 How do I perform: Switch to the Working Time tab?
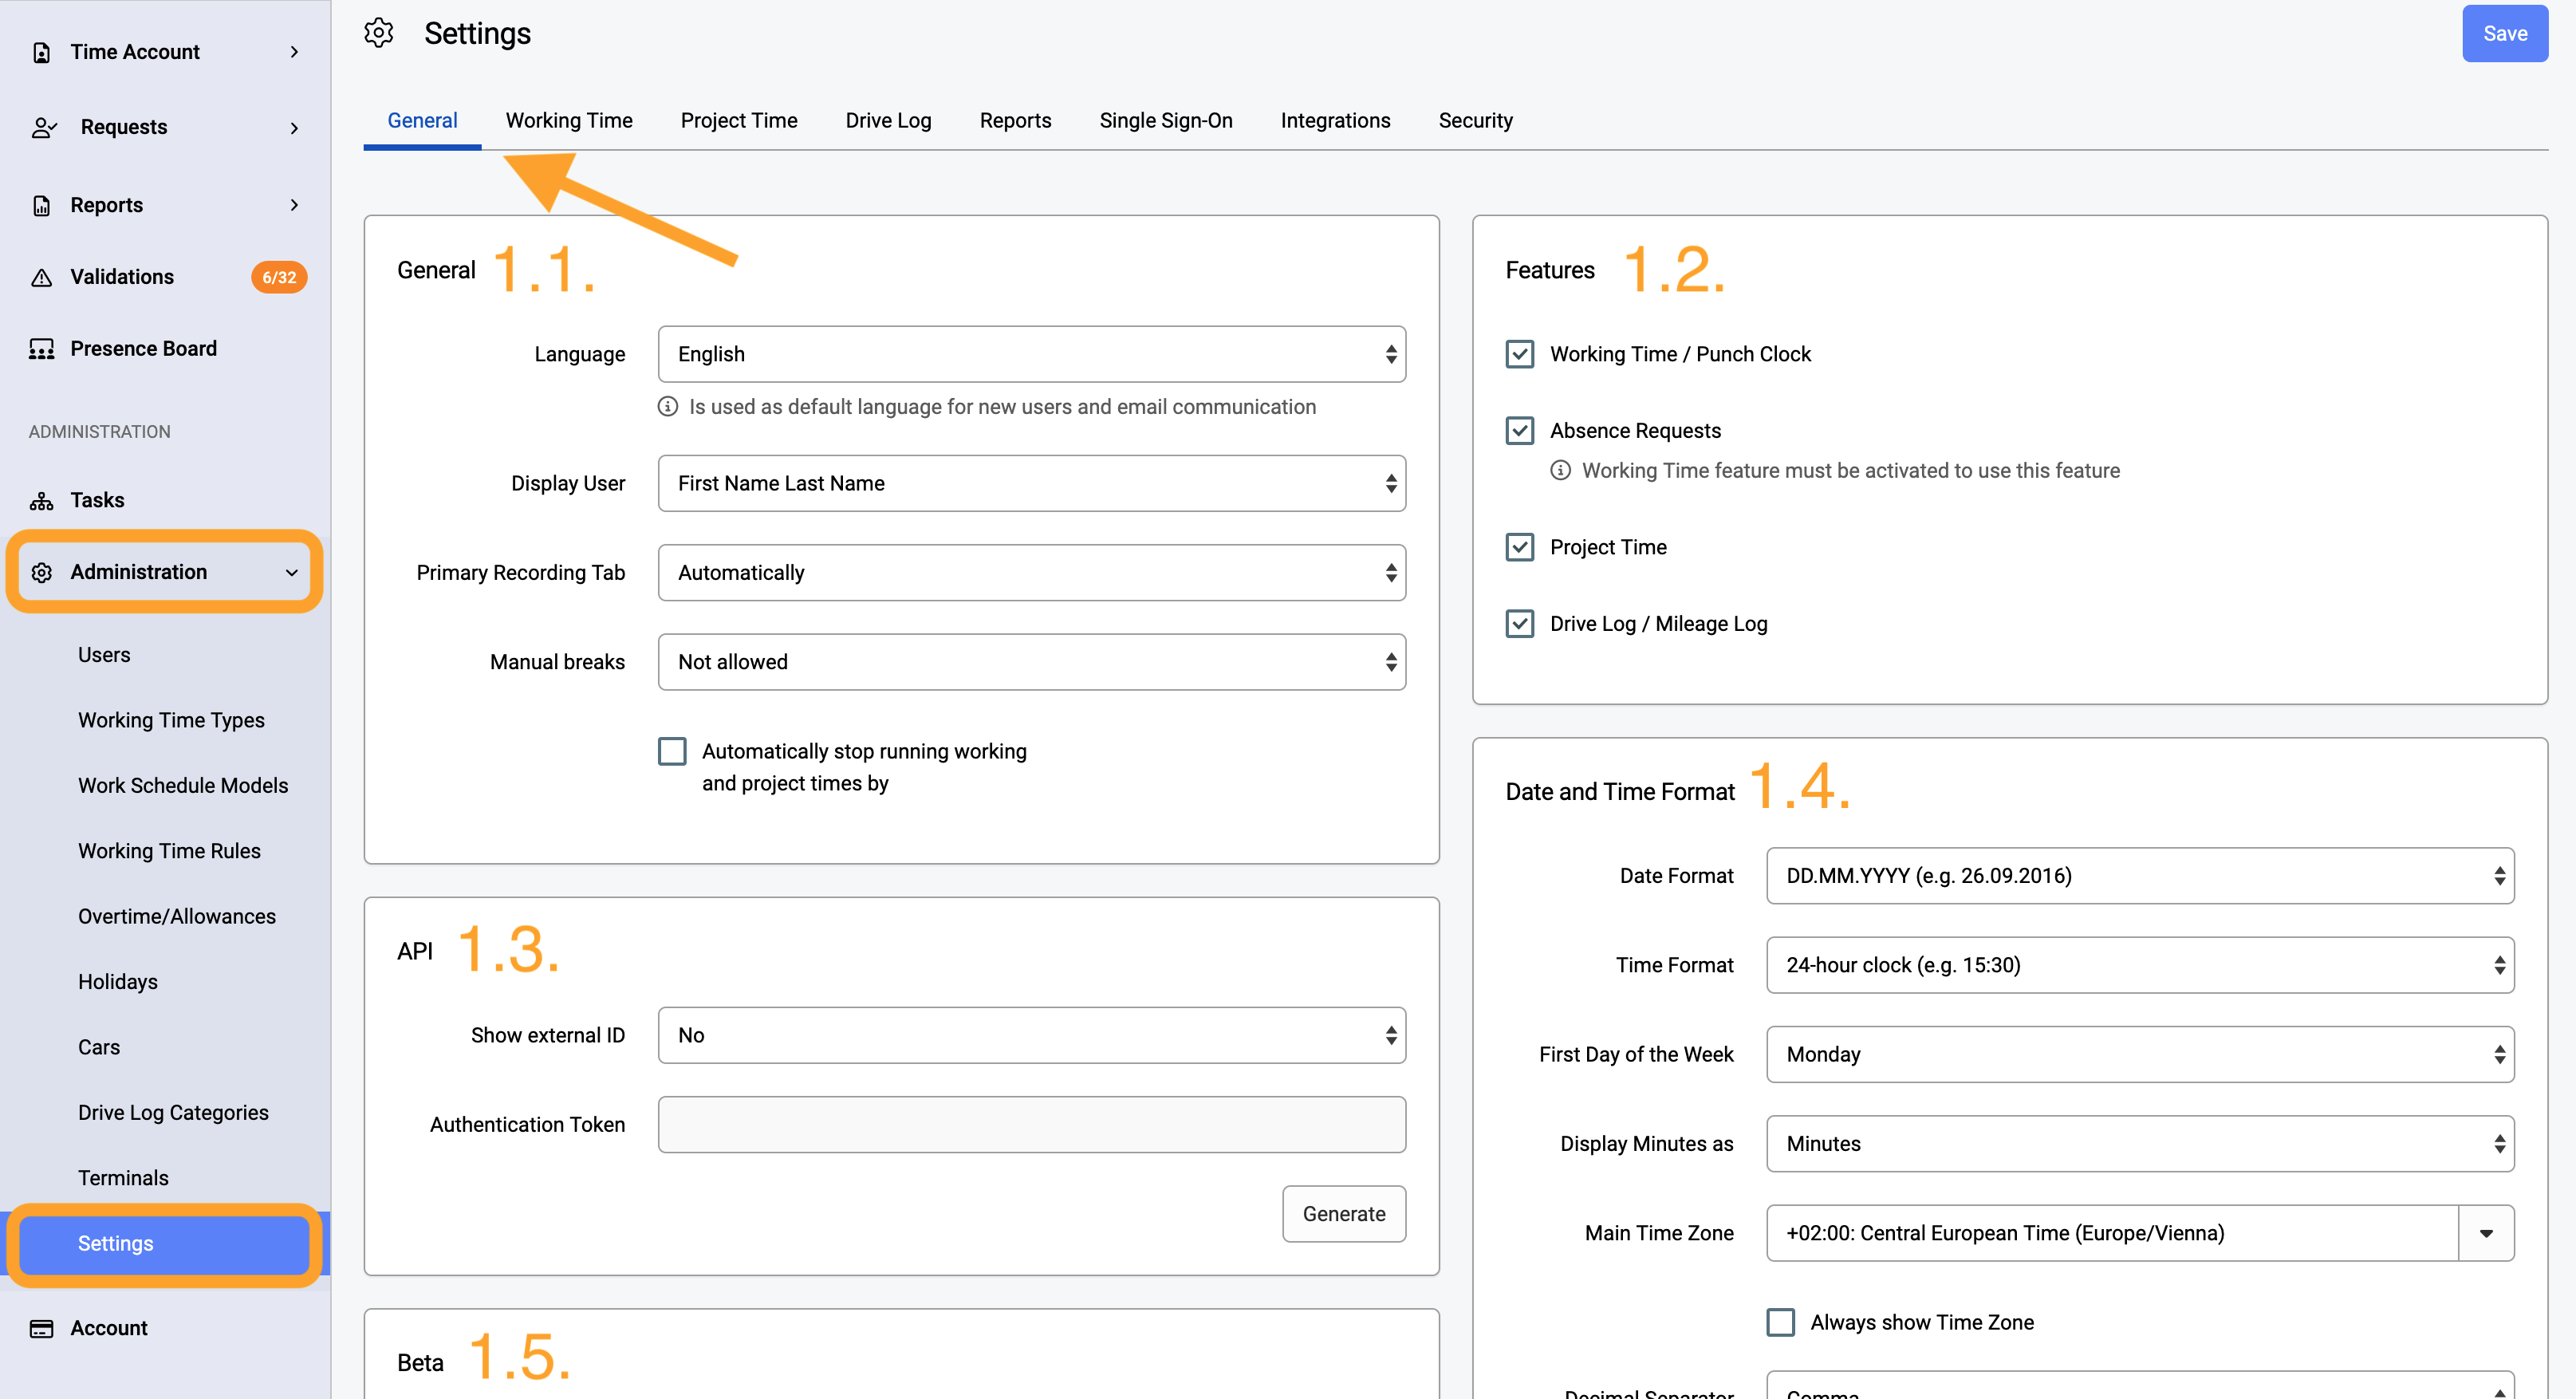[x=569, y=120]
